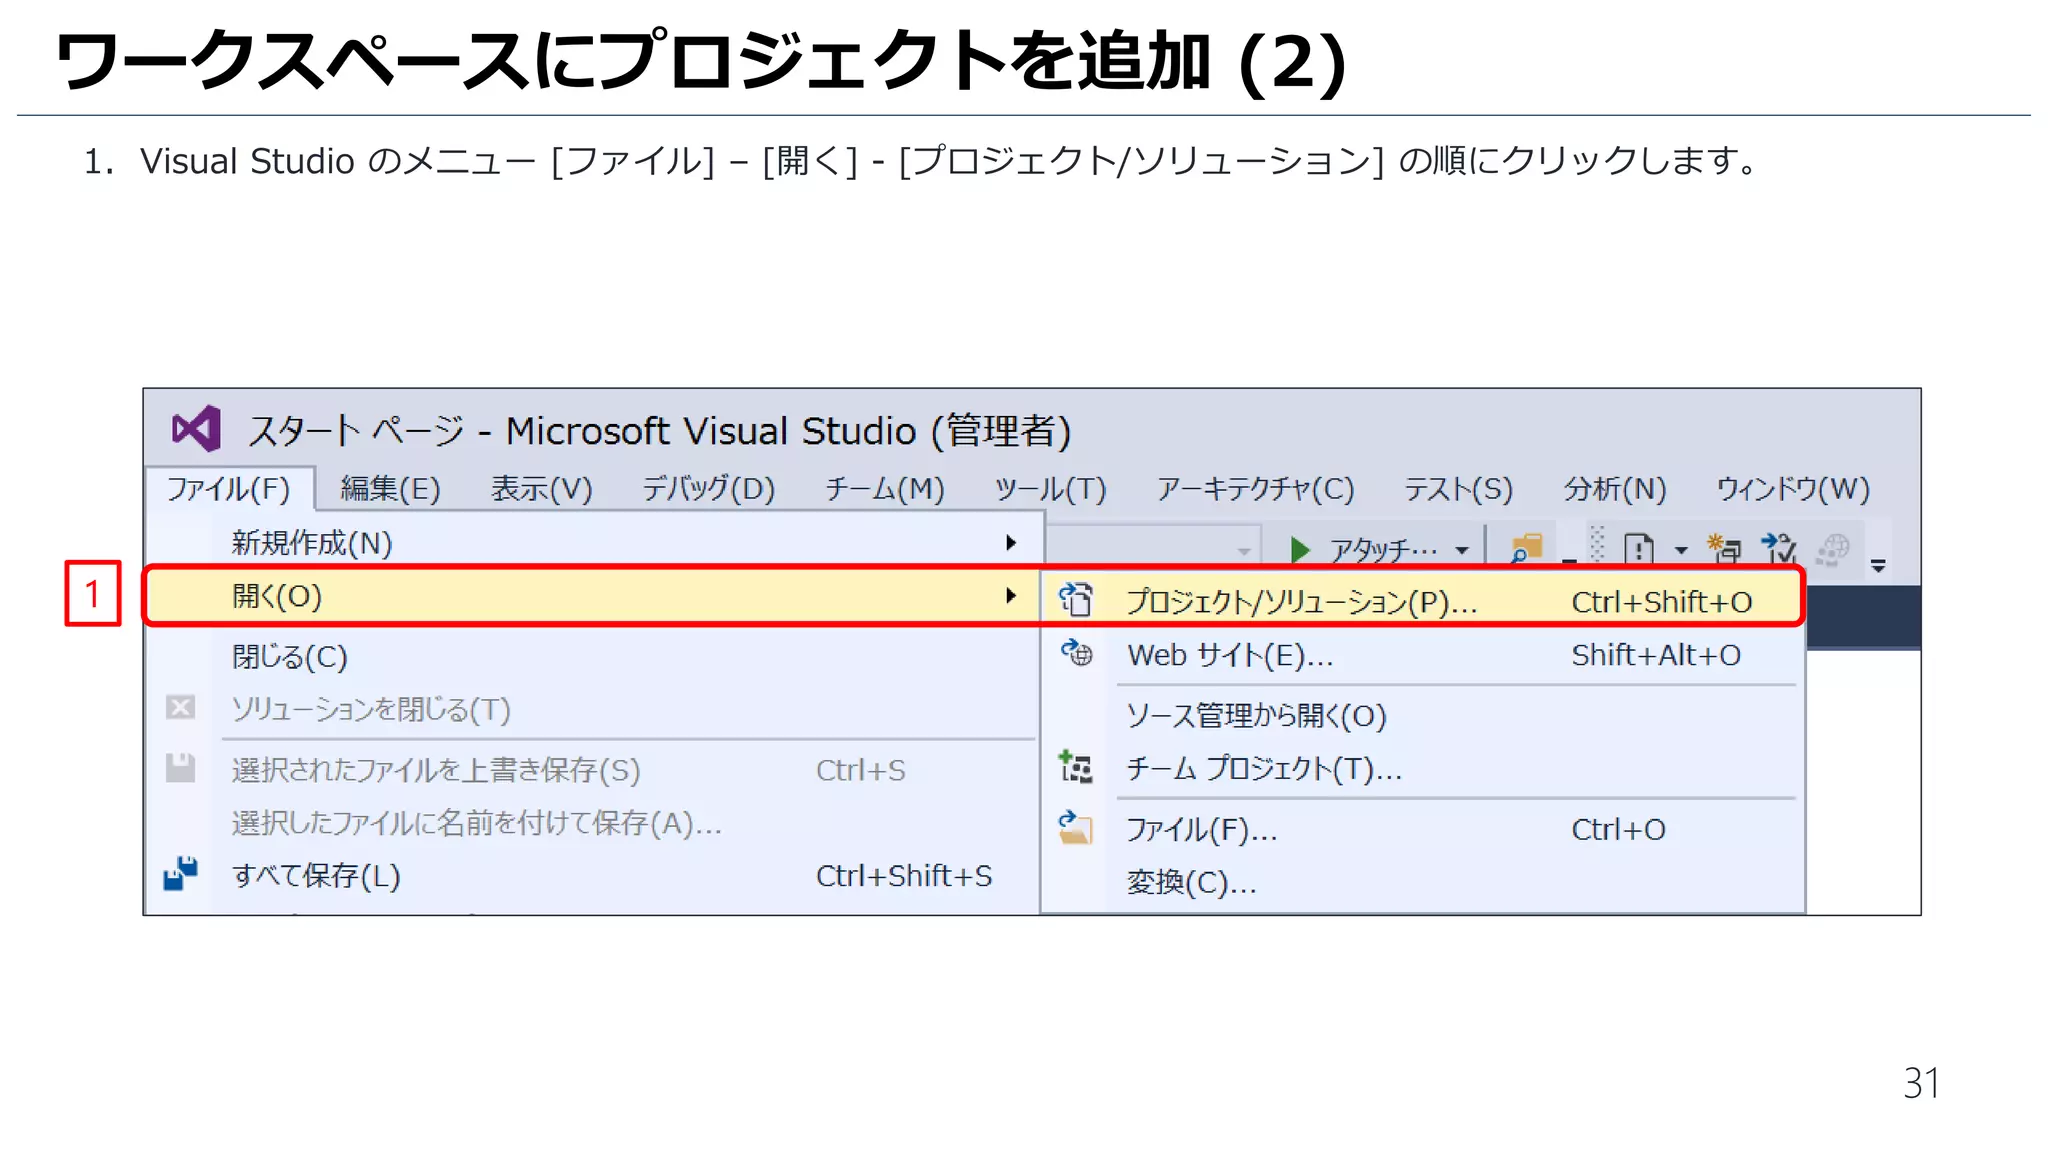Open the ツール(T) menu
The width and height of the screenshot is (2048, 1152).
click(1051, 489)
